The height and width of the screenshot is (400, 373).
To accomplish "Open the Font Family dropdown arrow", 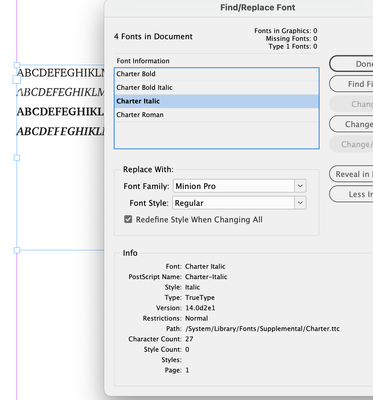I will click(x=300, y=186).
